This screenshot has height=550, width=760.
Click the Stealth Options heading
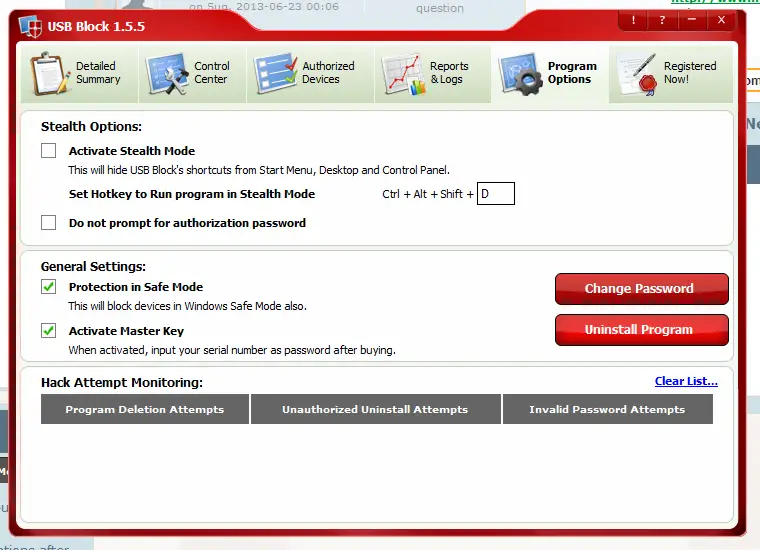coord(91,126)
